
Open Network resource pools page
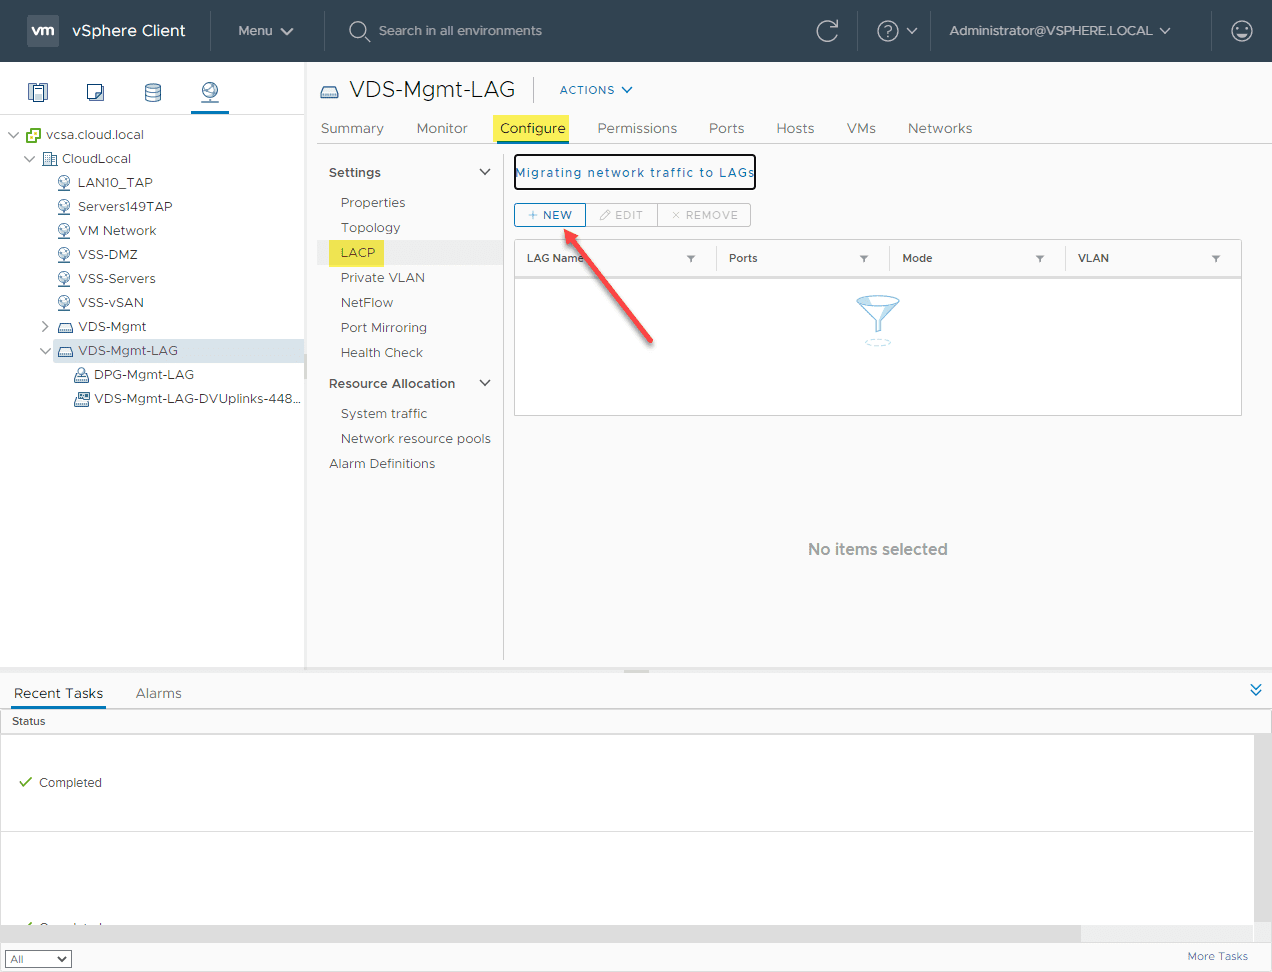(416, 438)
